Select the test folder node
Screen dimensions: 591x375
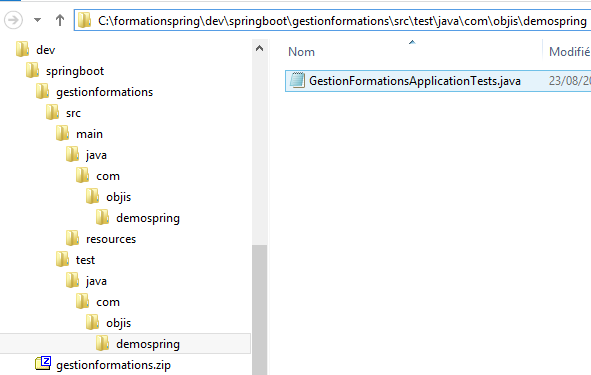point(85,260)
